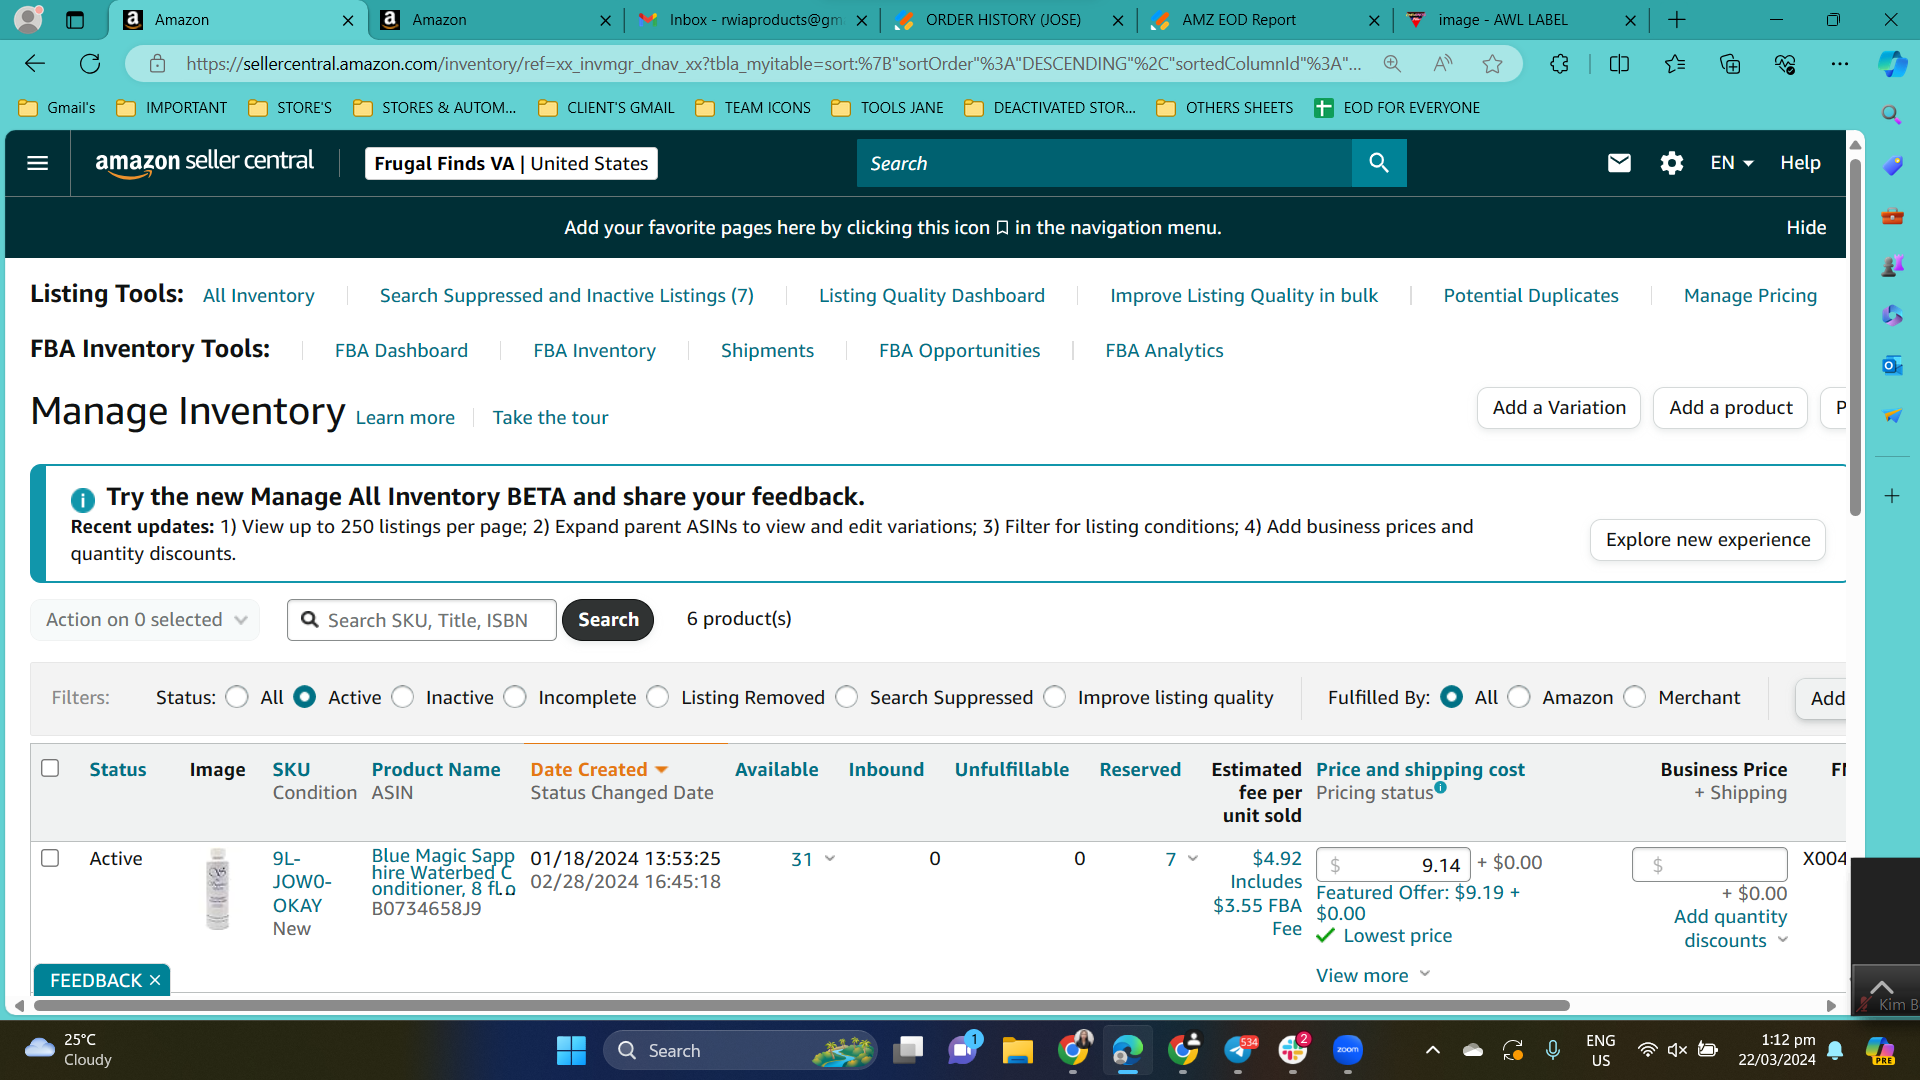
Task: Close the FEEDBACK tab
Action: coord(155,980)
